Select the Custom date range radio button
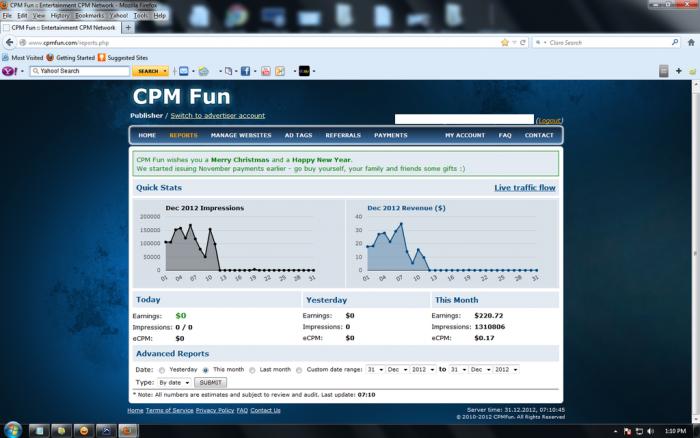The height and width of the screenshot is (438, 700). point(299,370)
